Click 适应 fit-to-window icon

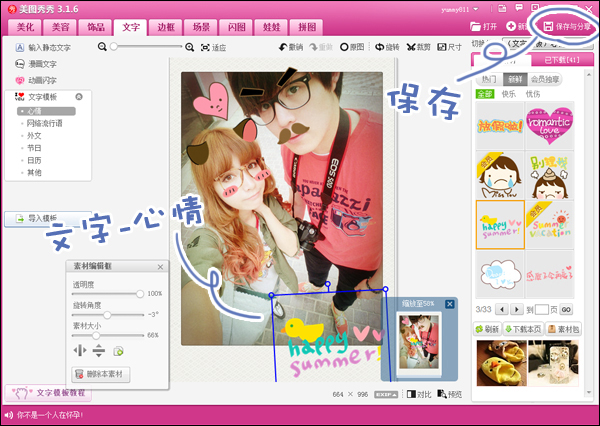[214, 47]
